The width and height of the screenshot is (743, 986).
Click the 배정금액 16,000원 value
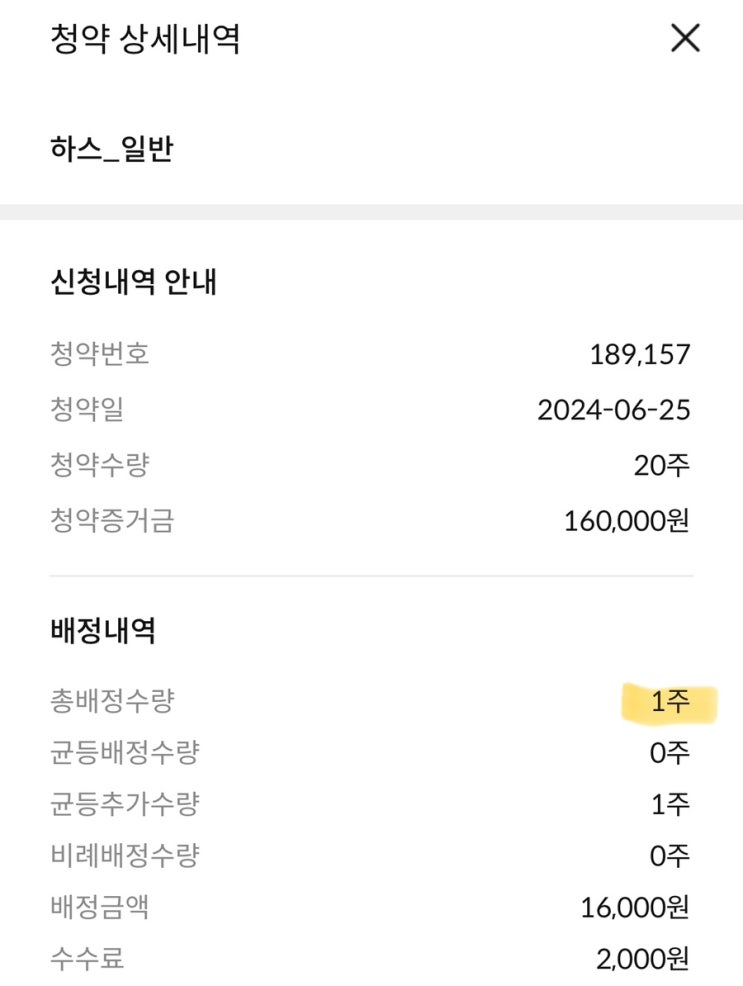point(635,908)
